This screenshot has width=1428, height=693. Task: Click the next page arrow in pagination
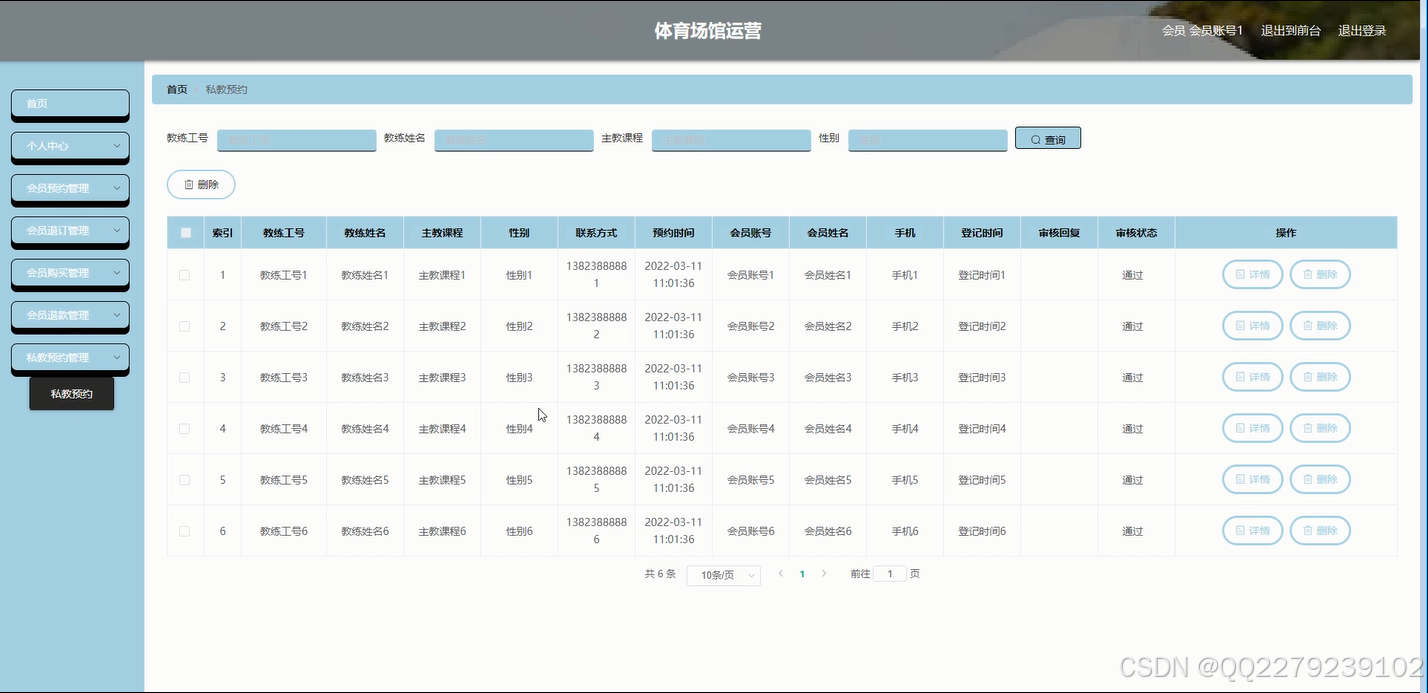pos(823,574)
